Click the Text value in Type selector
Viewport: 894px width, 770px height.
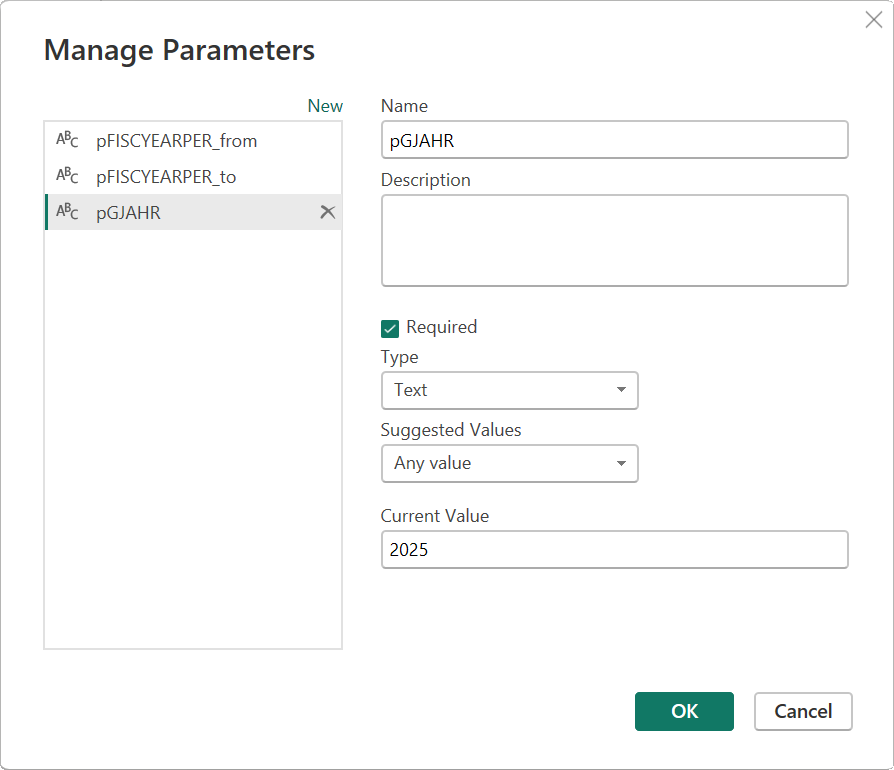click(x=410, y=390)
